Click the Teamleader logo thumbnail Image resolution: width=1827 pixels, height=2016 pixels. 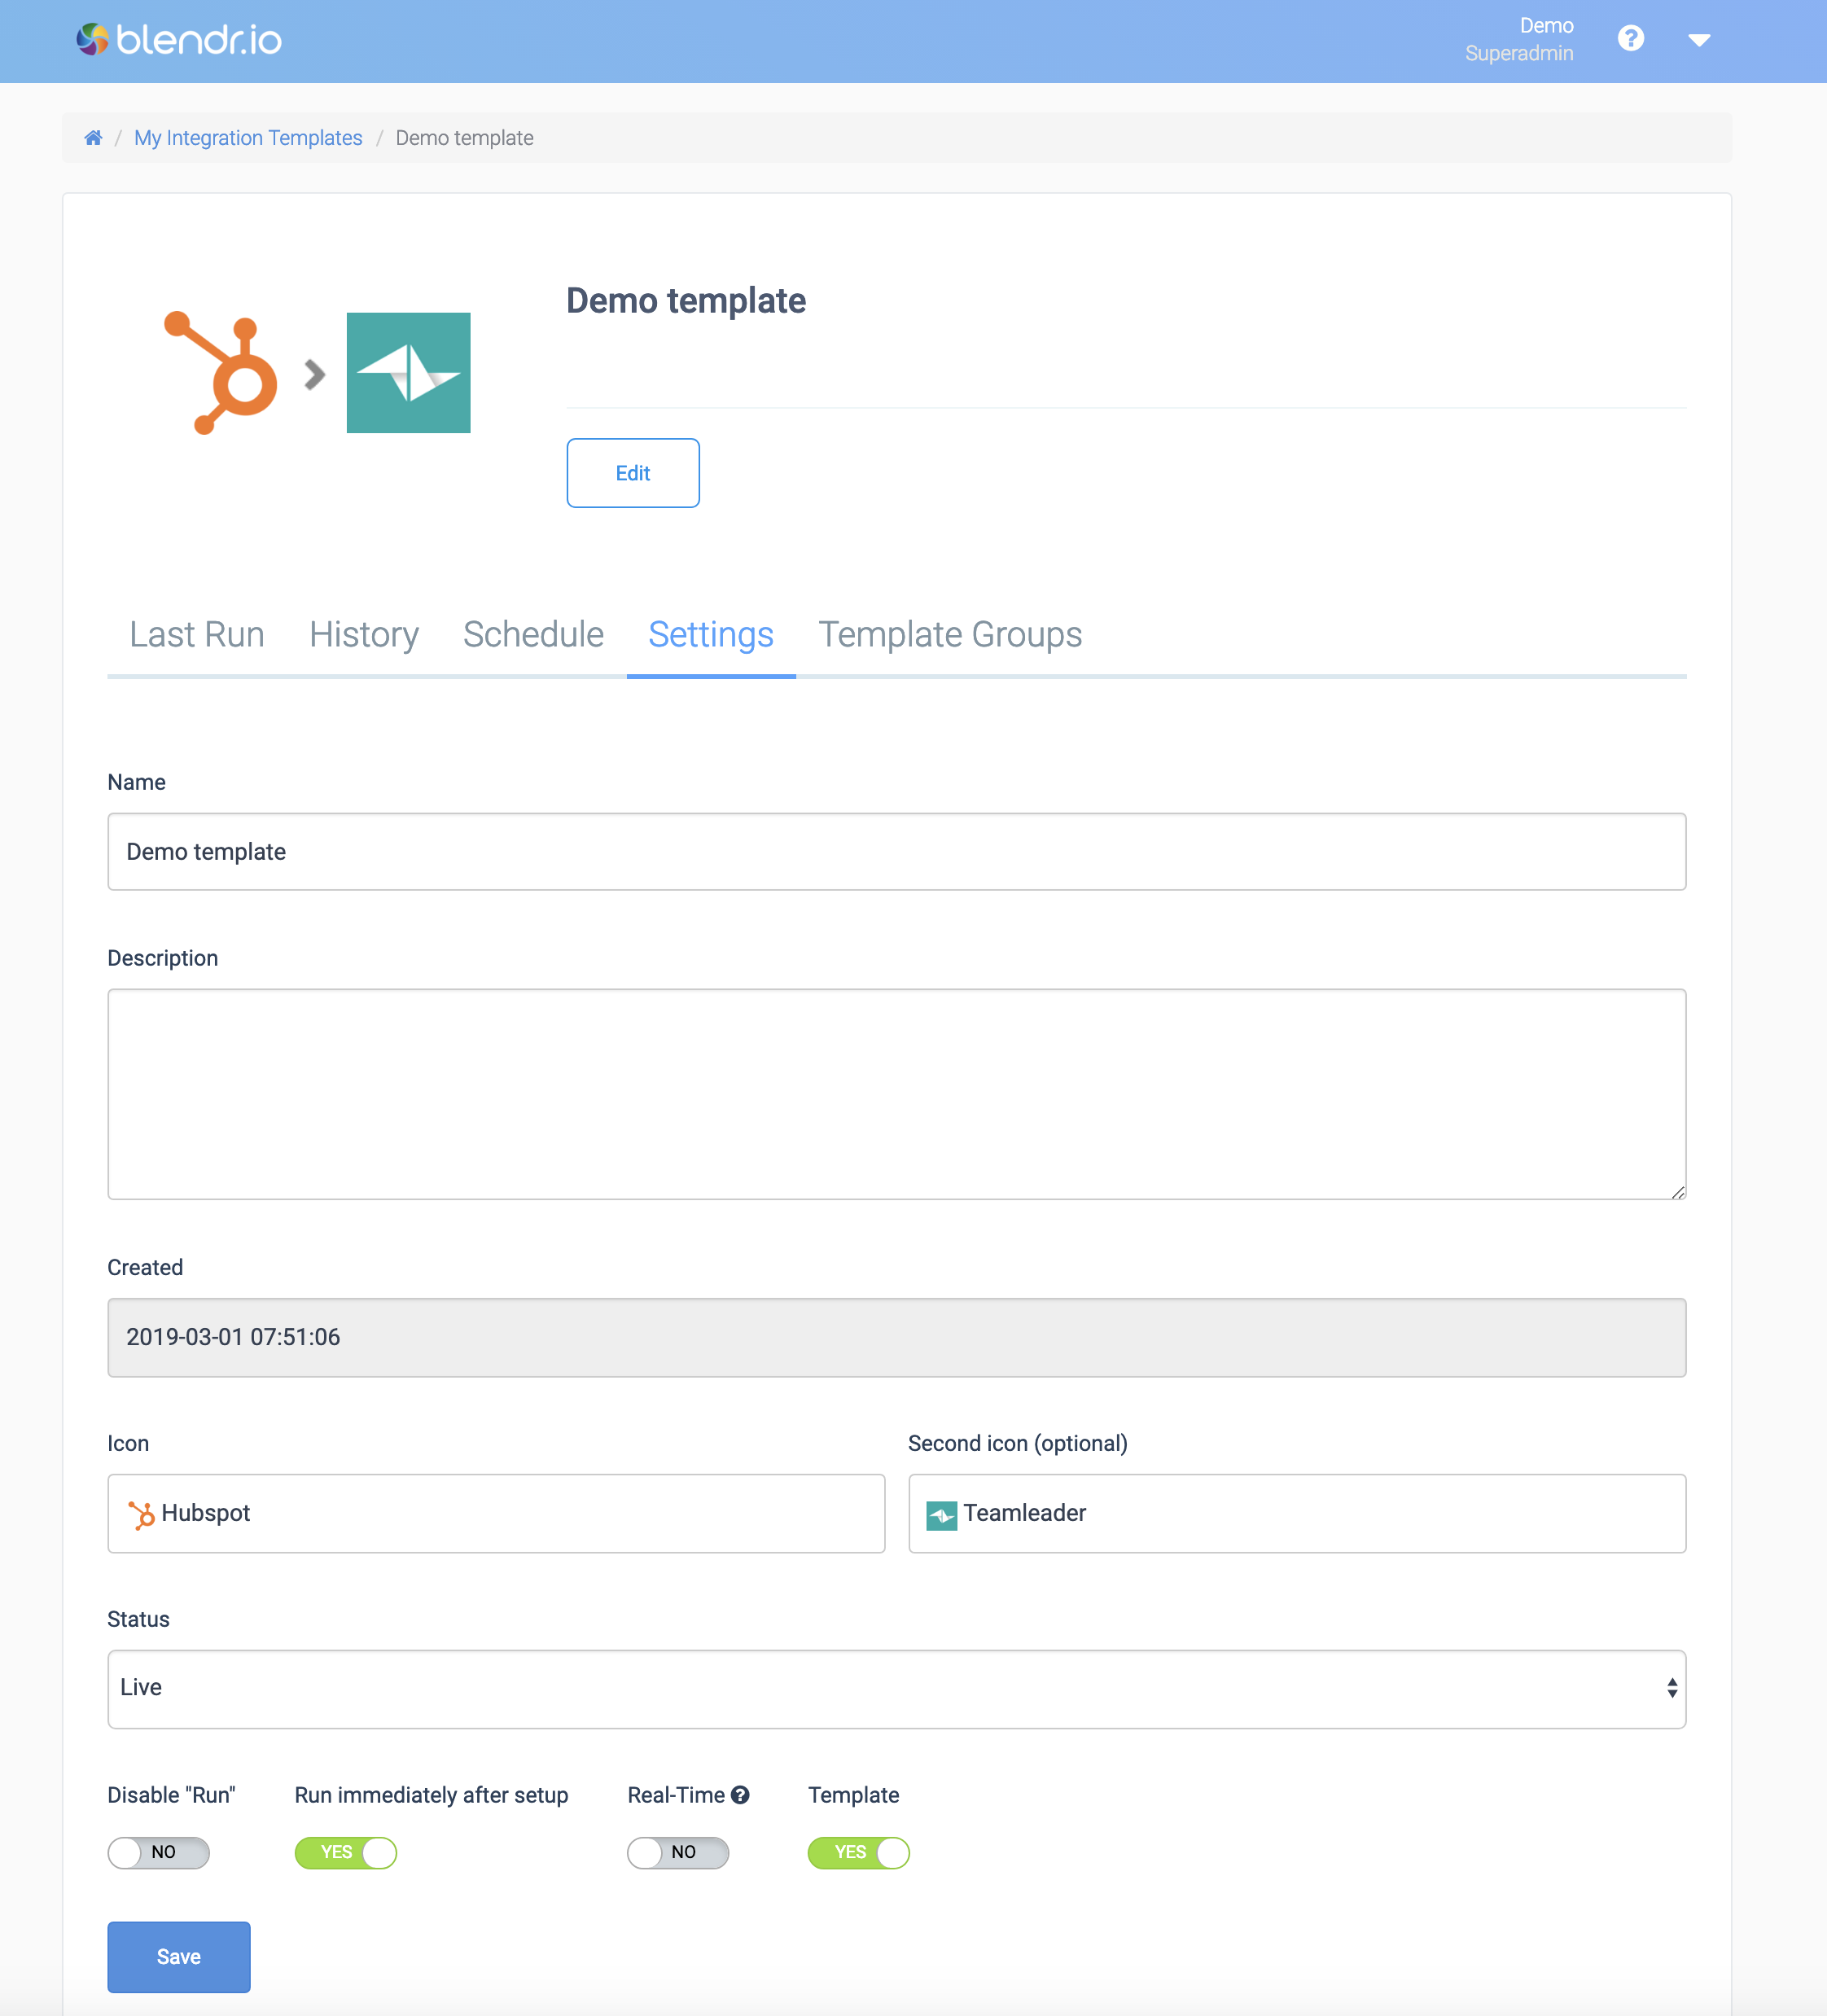tap(408, 372)
